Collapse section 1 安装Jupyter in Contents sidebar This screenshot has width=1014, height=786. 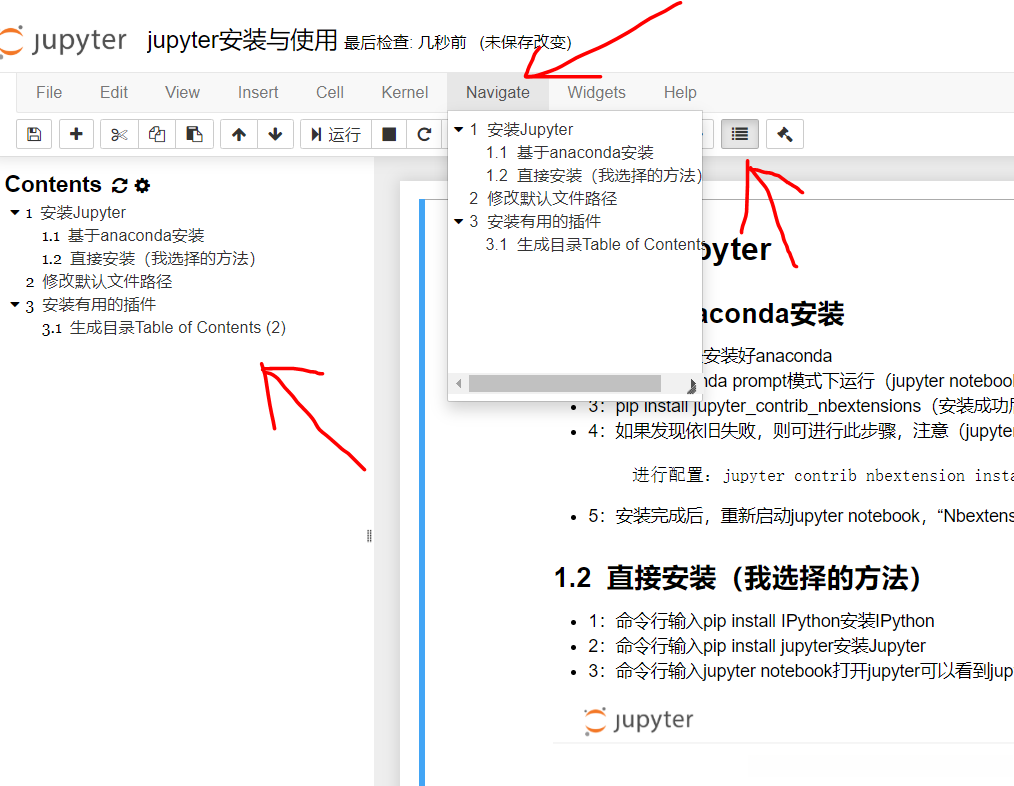click(15, 212)
